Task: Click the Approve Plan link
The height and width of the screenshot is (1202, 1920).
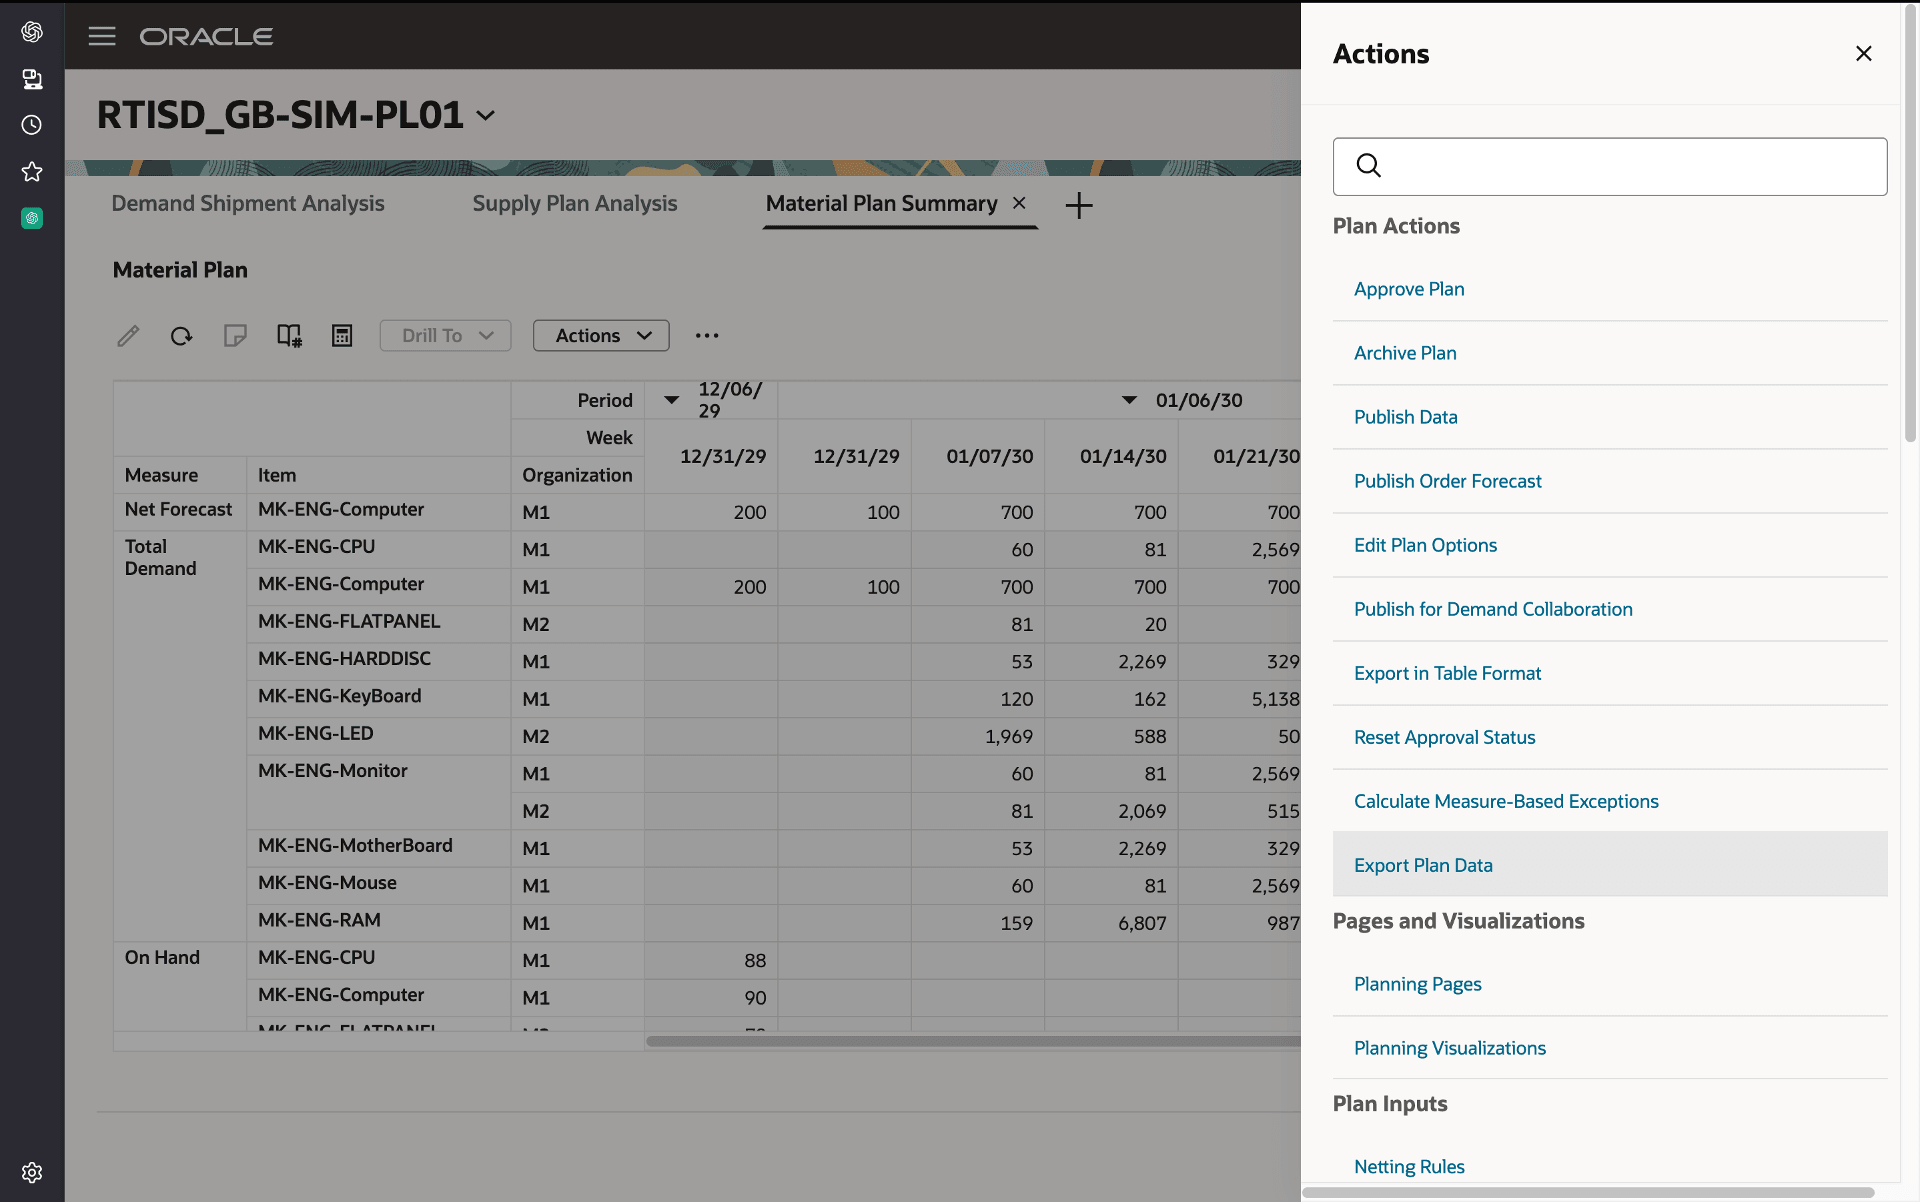Action: click(1408, 289)
